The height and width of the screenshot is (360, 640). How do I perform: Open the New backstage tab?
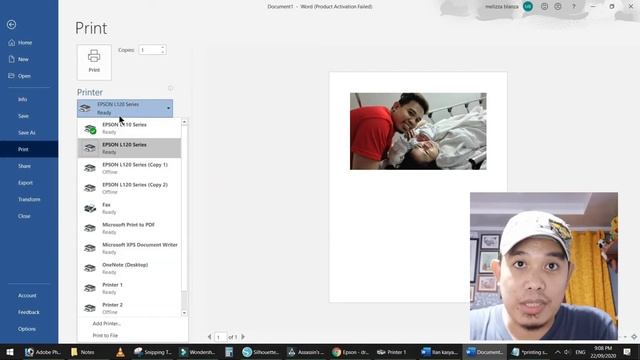pyautogui.click(x=29, y=59)
